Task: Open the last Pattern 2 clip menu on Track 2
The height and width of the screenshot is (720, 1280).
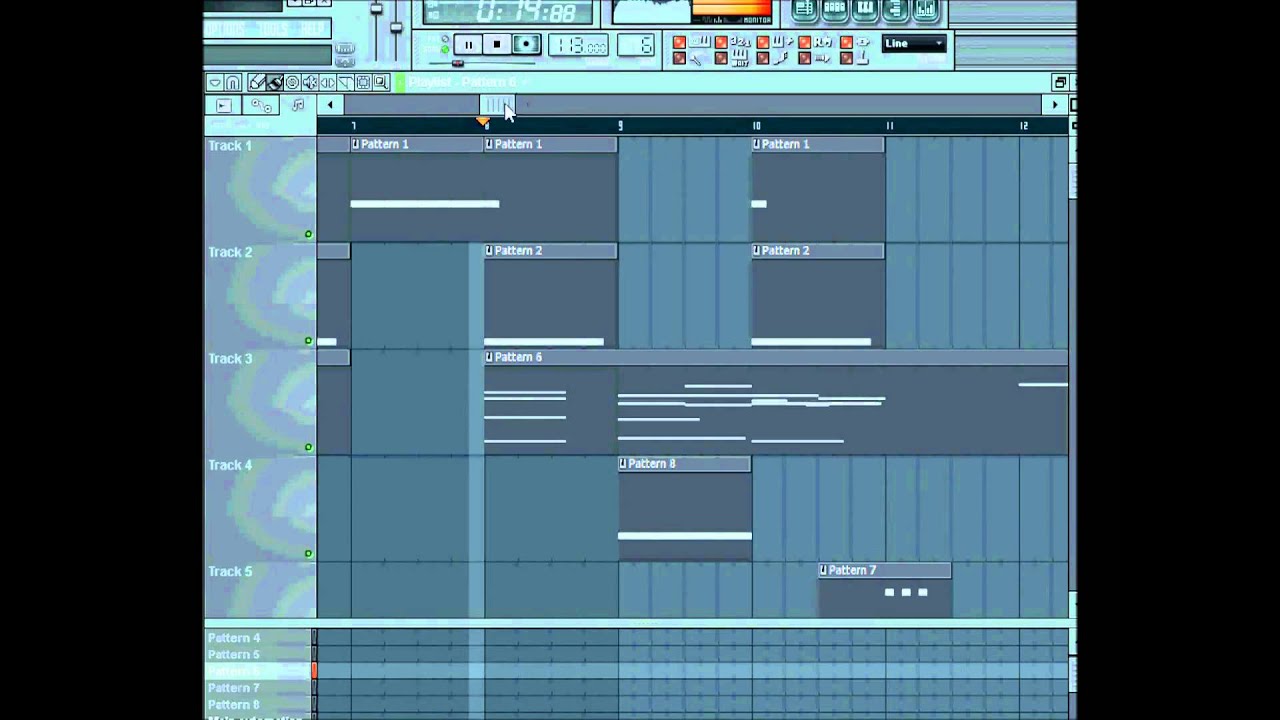Action: pos(757,250)
